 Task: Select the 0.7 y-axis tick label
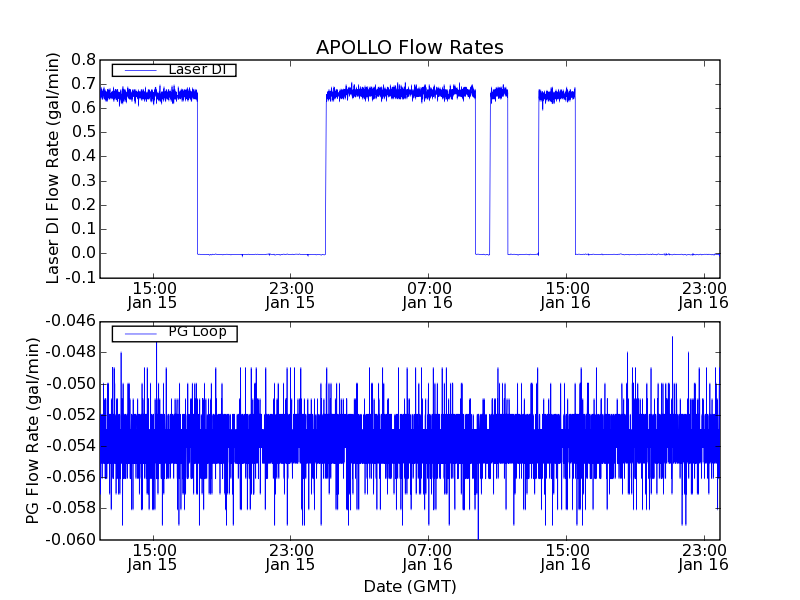[x=83, y=84]
